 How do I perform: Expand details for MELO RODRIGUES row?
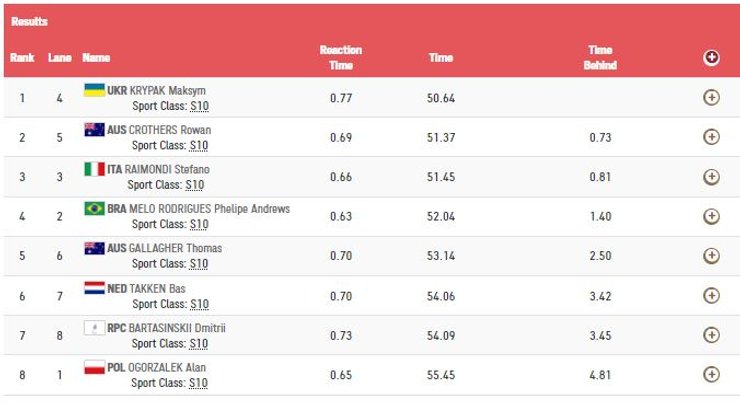click(711, 216)
